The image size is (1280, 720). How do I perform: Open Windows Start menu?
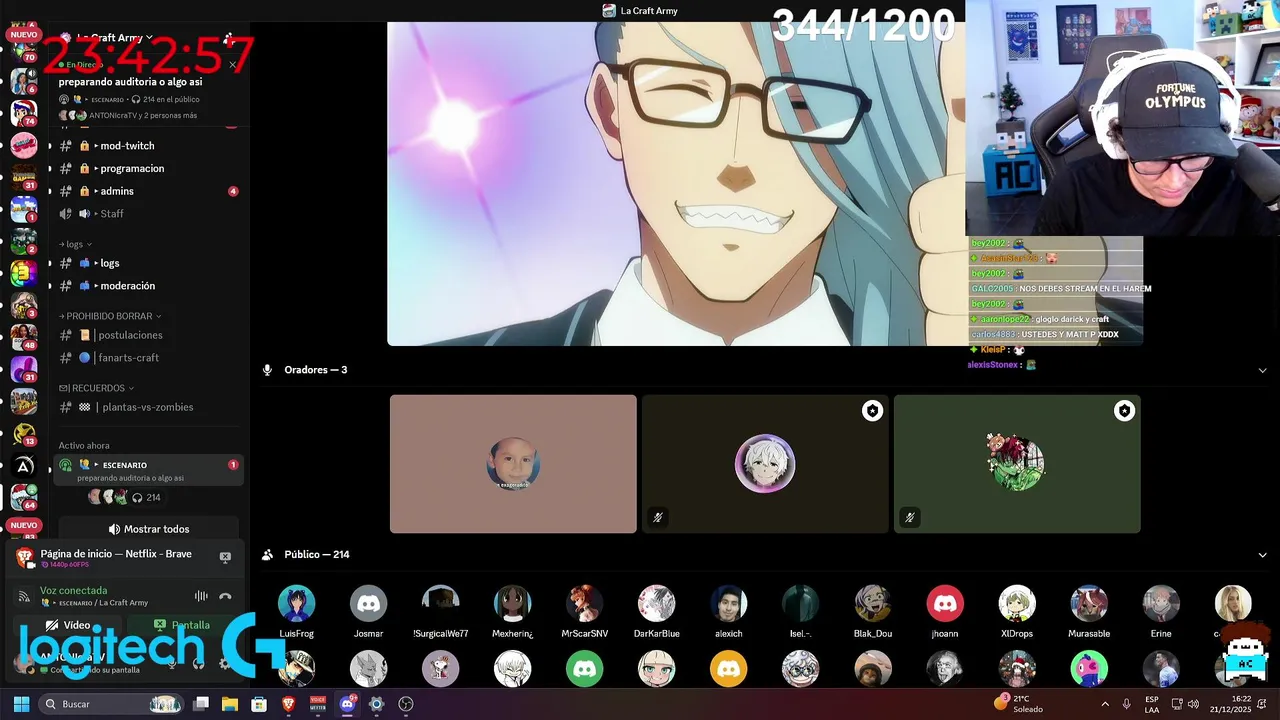[21, 704]
